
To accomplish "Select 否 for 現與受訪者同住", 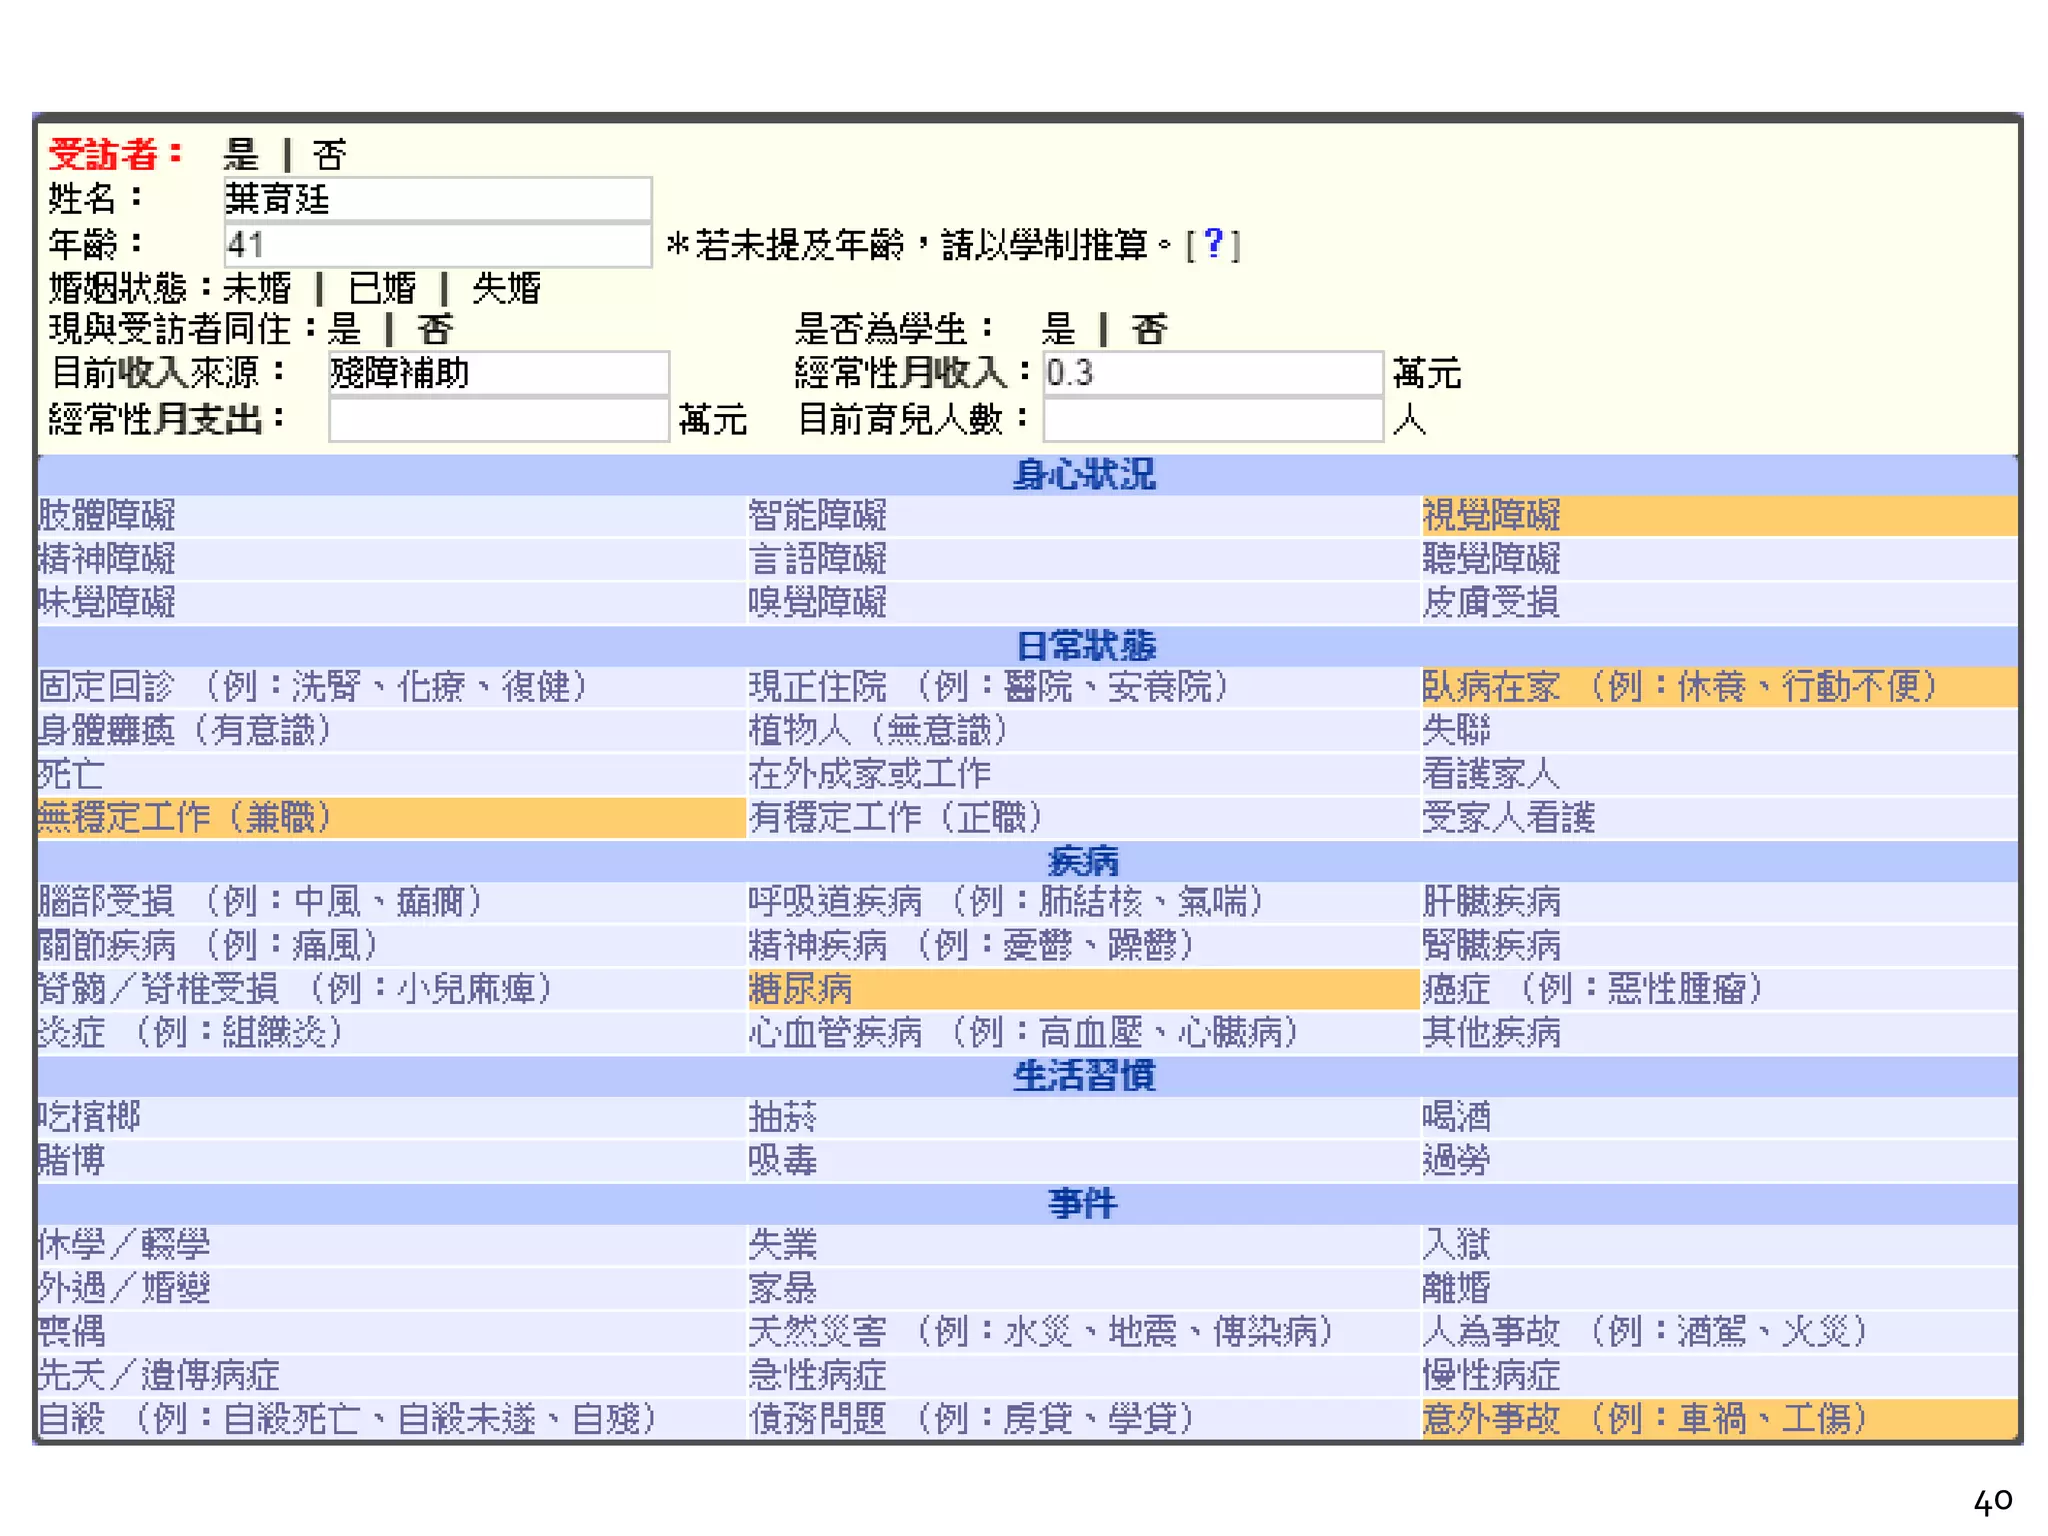I will tap(435, 329).
